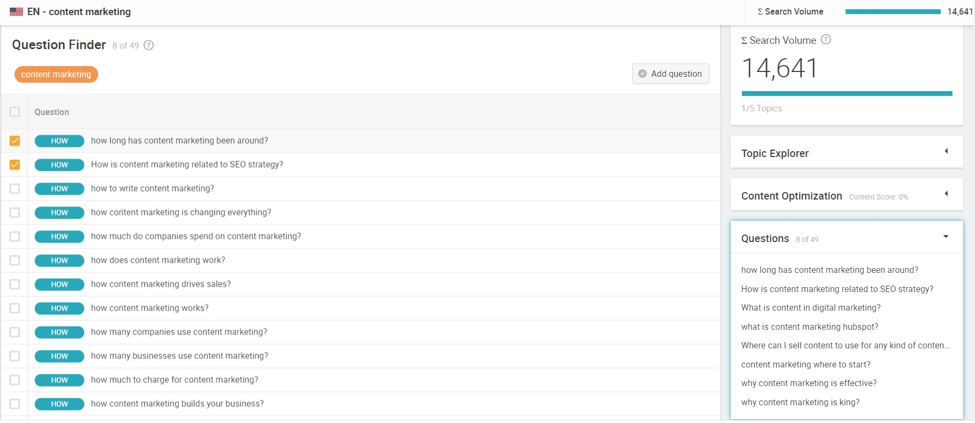Click the HOW tag for 'how long has content marketing'
The image size is (975, 423).
59,141
